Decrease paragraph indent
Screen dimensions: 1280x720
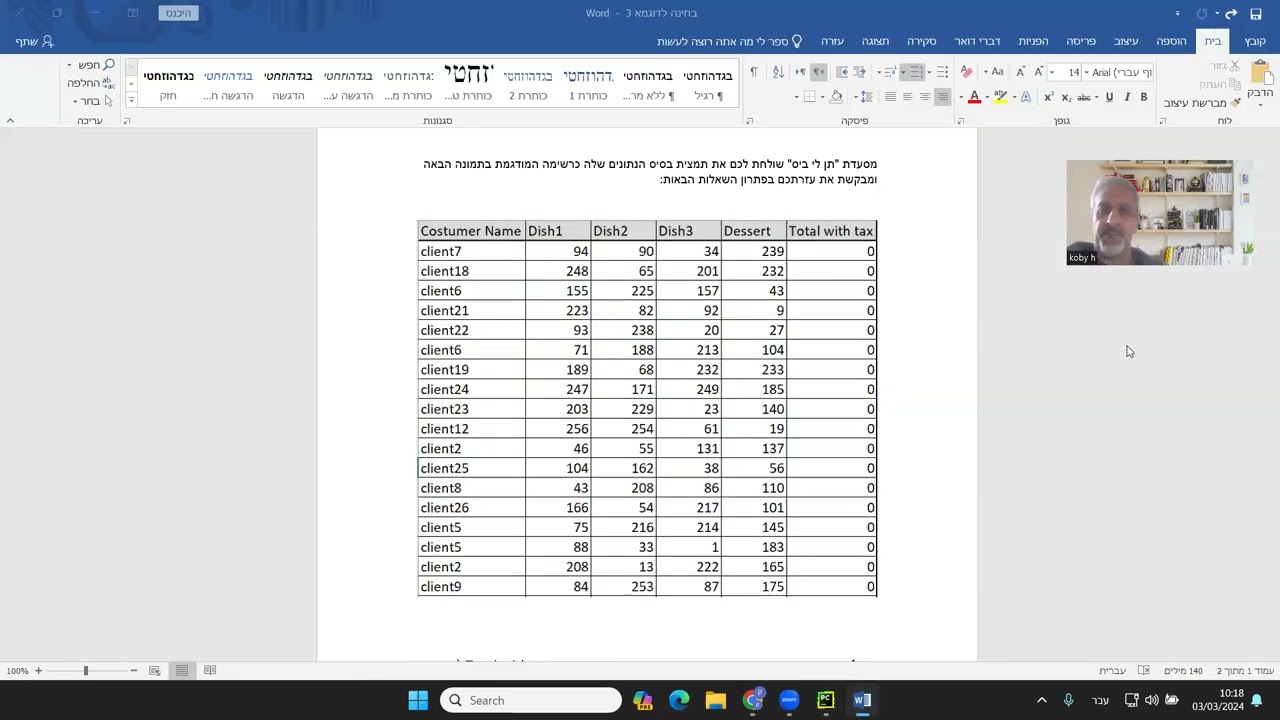pyautogui.click(x=860, y=72)
